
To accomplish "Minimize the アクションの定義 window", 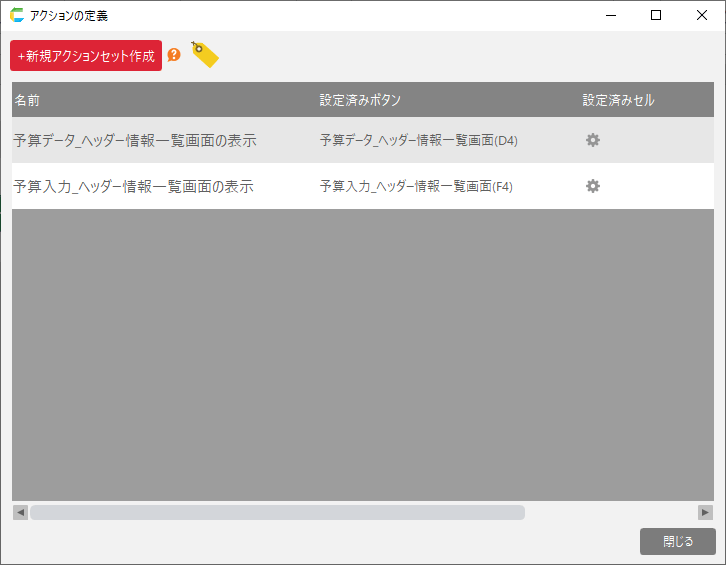I will 610,15.
